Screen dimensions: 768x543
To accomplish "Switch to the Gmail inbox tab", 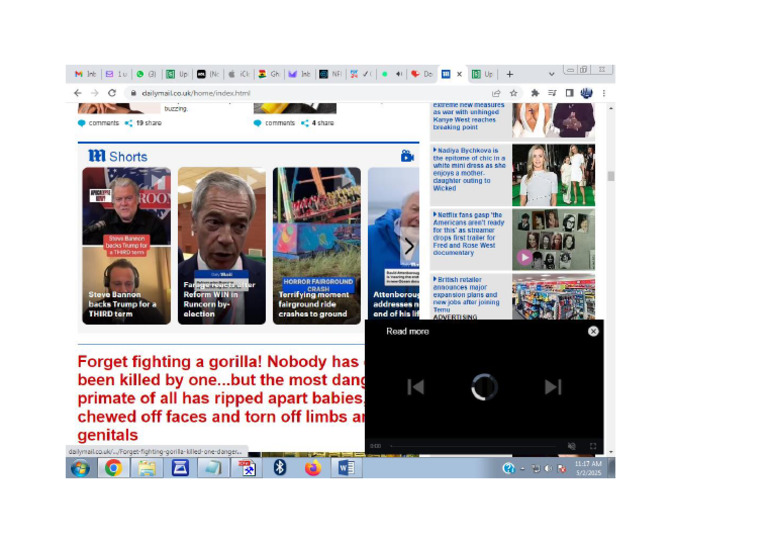I will pyautogui.click(x=85, y=74).
